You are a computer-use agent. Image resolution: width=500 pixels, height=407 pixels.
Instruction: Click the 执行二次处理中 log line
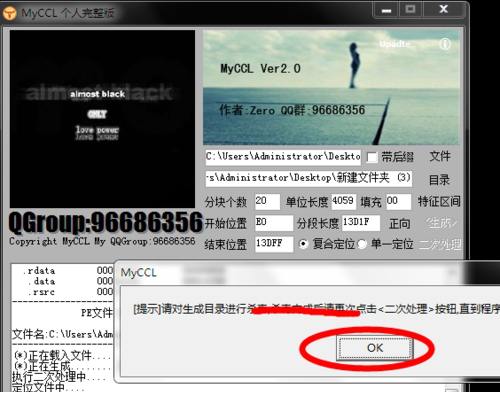[59, 377]
